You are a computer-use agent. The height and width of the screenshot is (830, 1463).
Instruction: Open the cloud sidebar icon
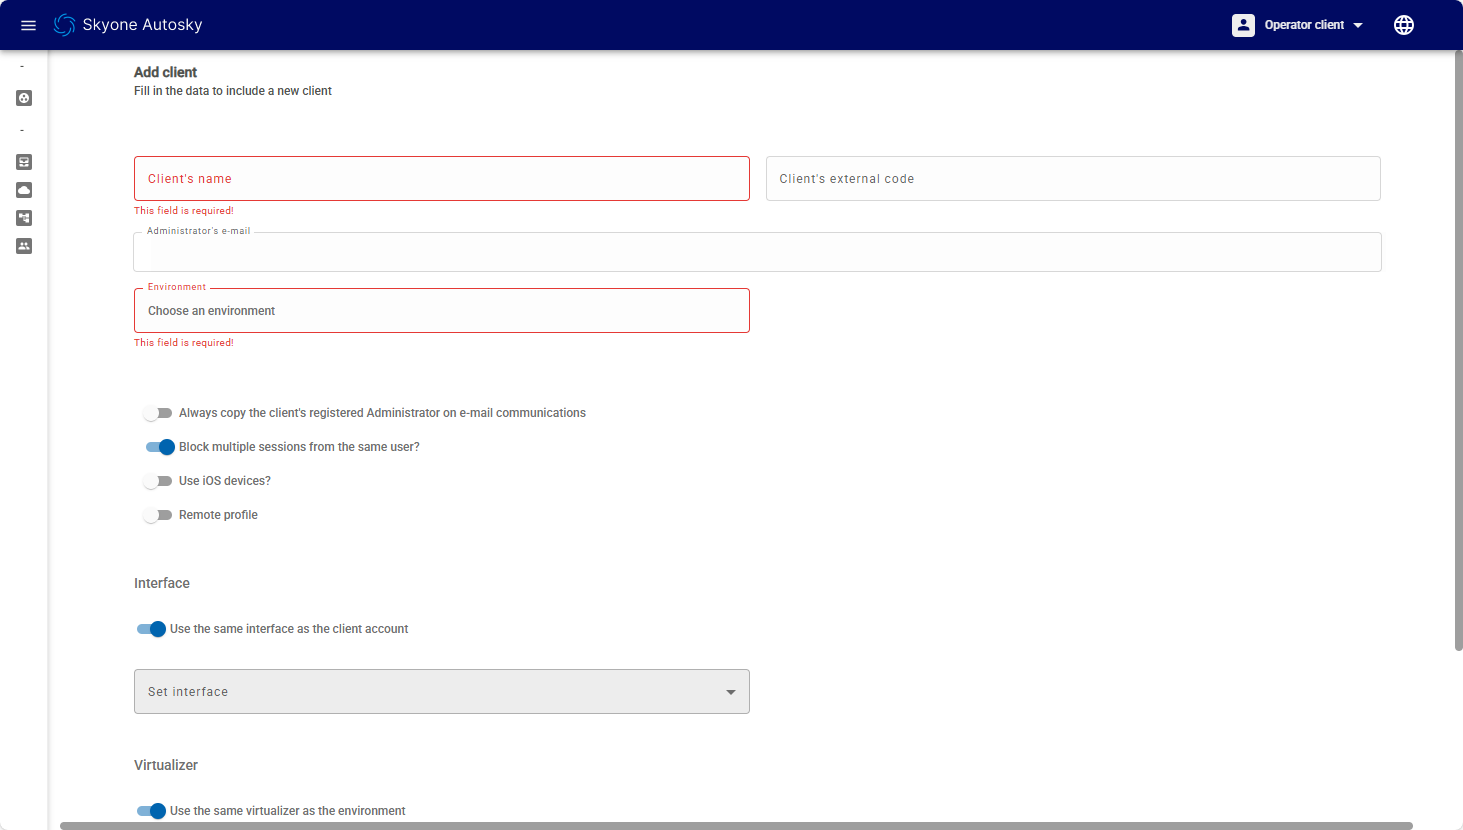point(24,190)
